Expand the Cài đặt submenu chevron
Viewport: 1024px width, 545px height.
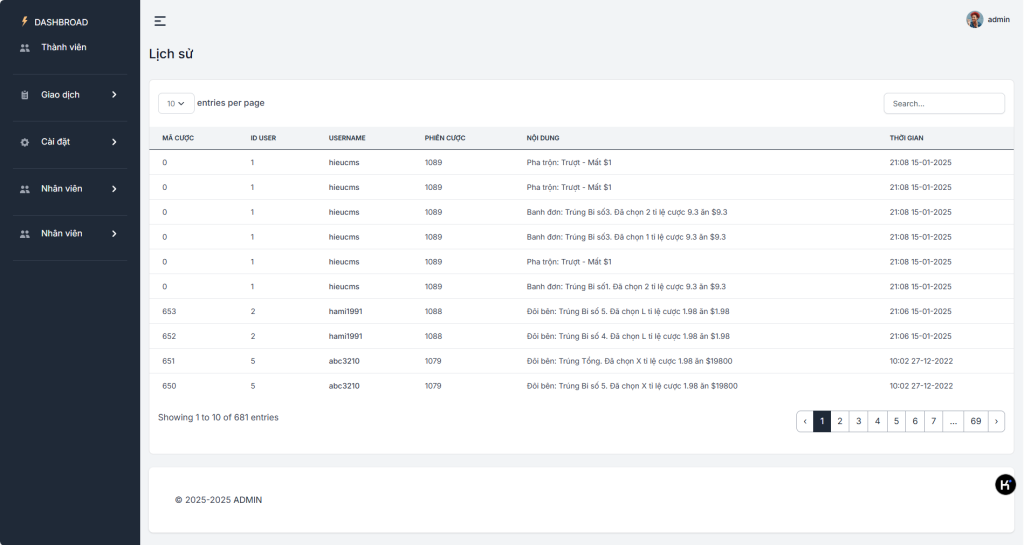(114, 142)
